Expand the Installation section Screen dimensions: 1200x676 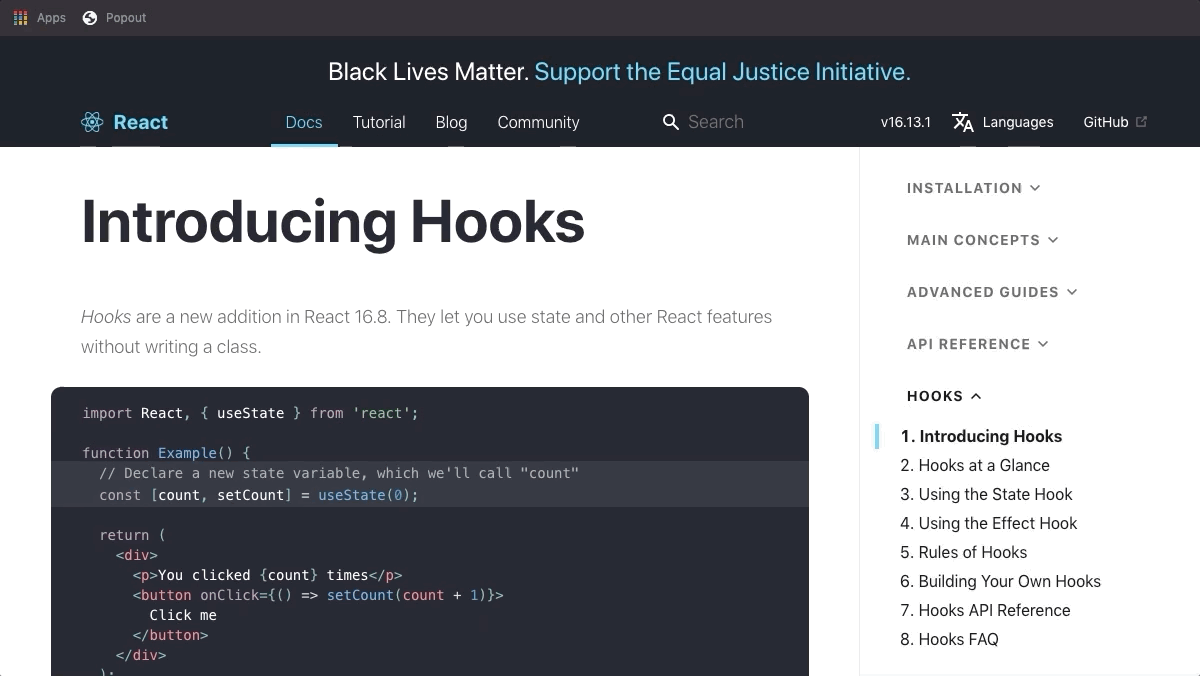point(973,188)
